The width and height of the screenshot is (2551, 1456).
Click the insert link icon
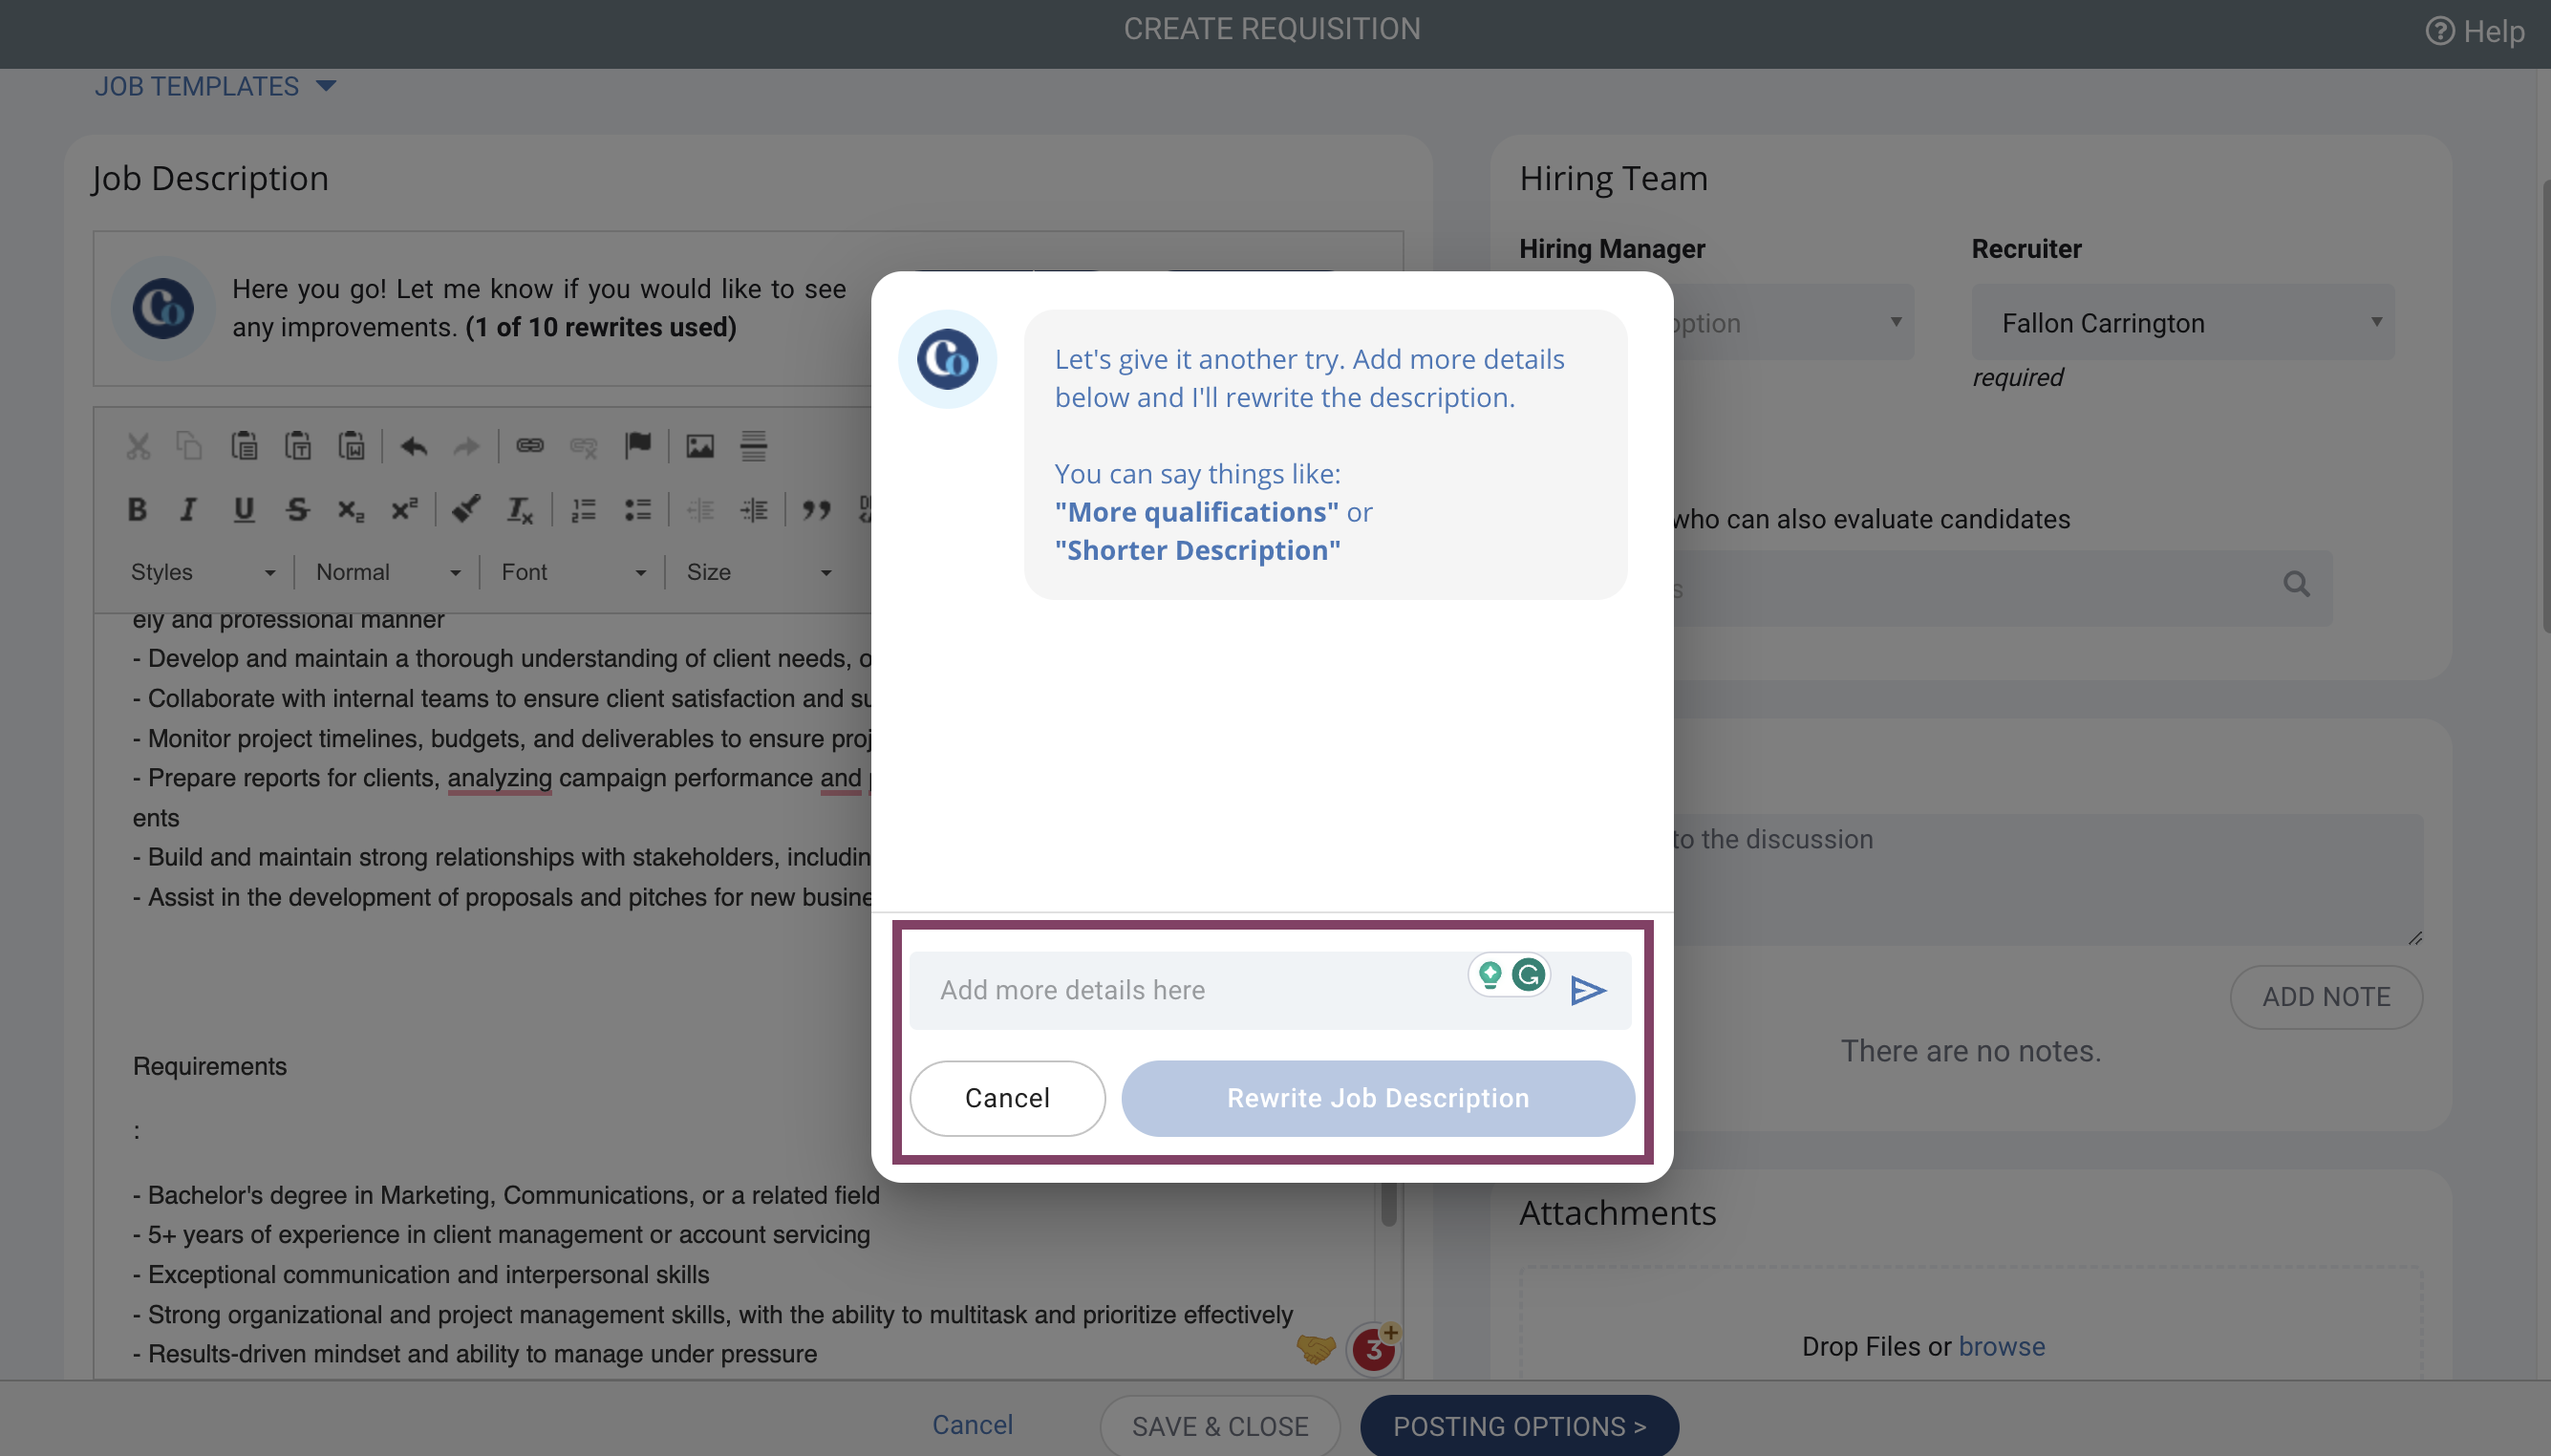529,446
